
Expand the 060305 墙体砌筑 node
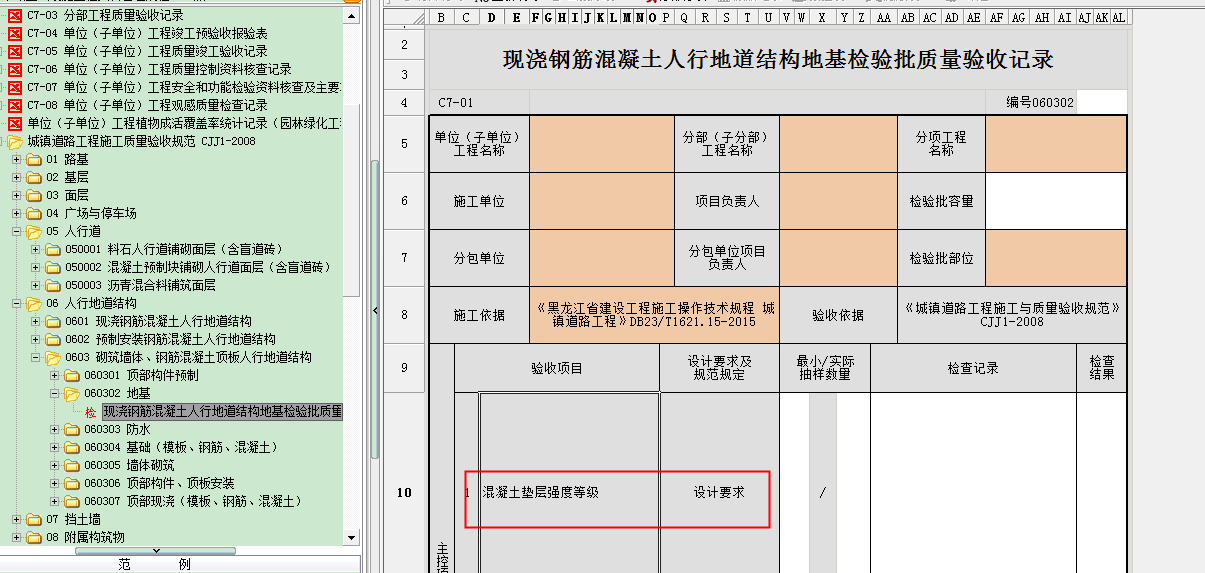point(54,465)
